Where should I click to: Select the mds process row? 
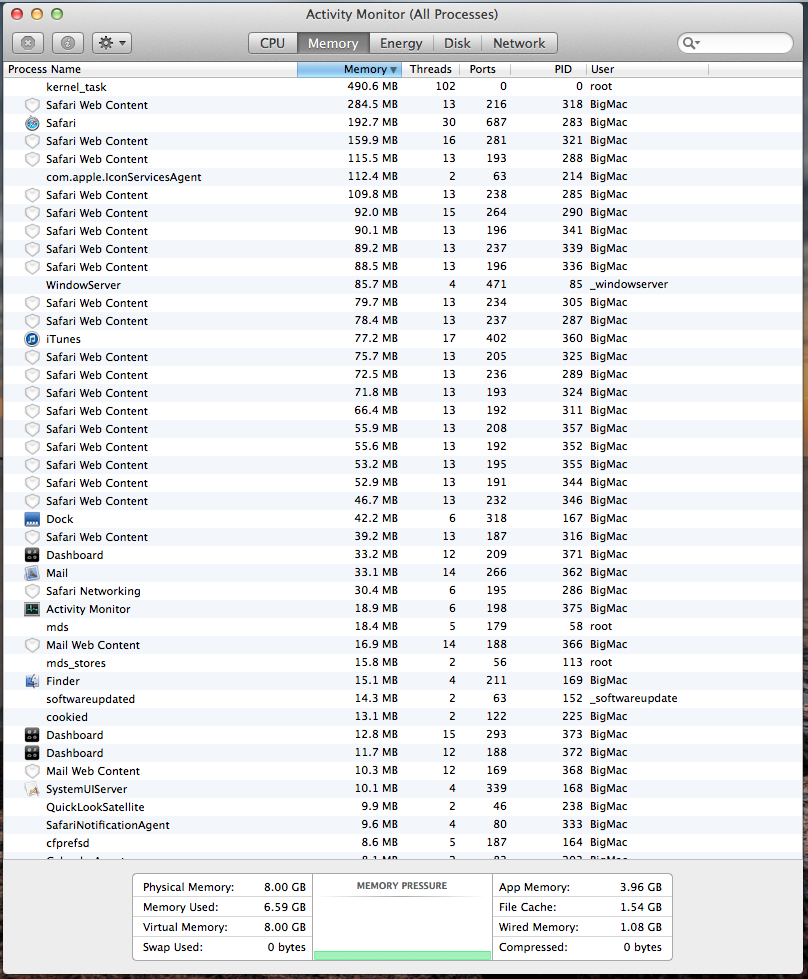(x=403, y=627)
